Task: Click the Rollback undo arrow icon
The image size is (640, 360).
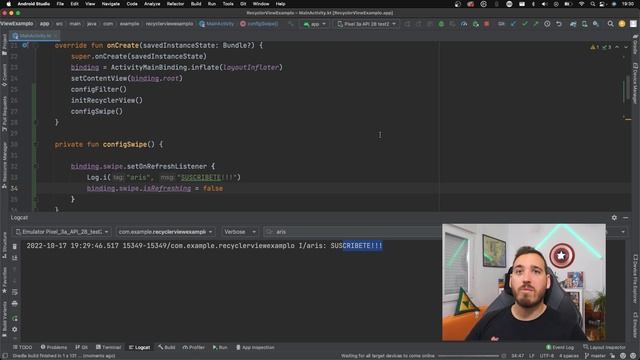Action: coord(559,24)
